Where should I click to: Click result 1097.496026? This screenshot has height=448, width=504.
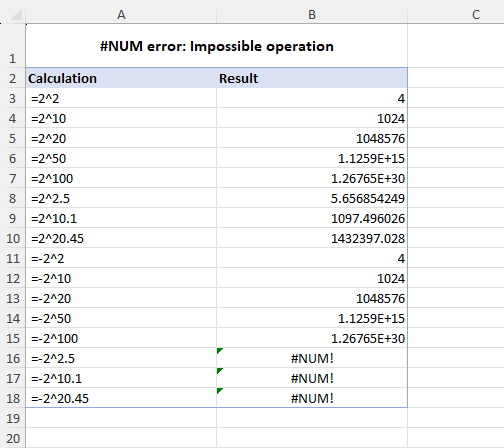pos(312,218)
